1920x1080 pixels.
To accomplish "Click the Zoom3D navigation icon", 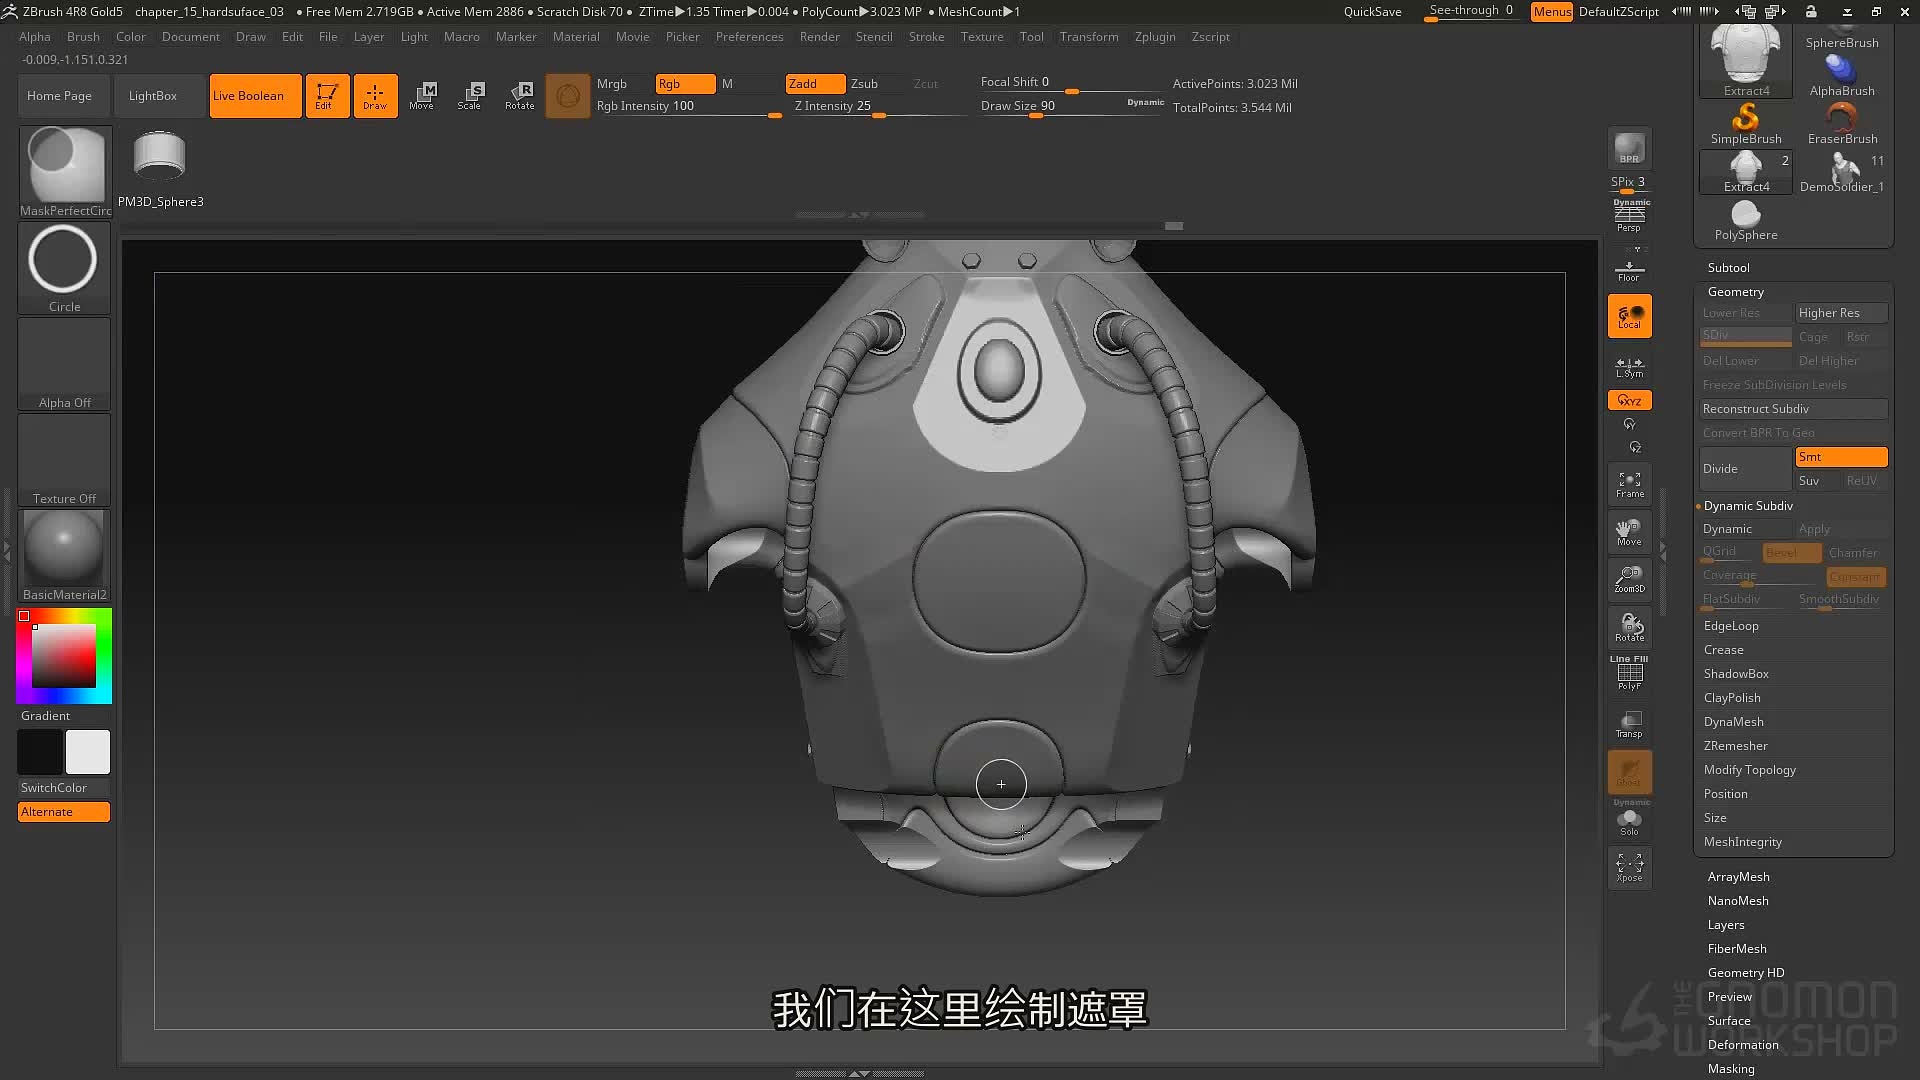I will click(1629, 579).
